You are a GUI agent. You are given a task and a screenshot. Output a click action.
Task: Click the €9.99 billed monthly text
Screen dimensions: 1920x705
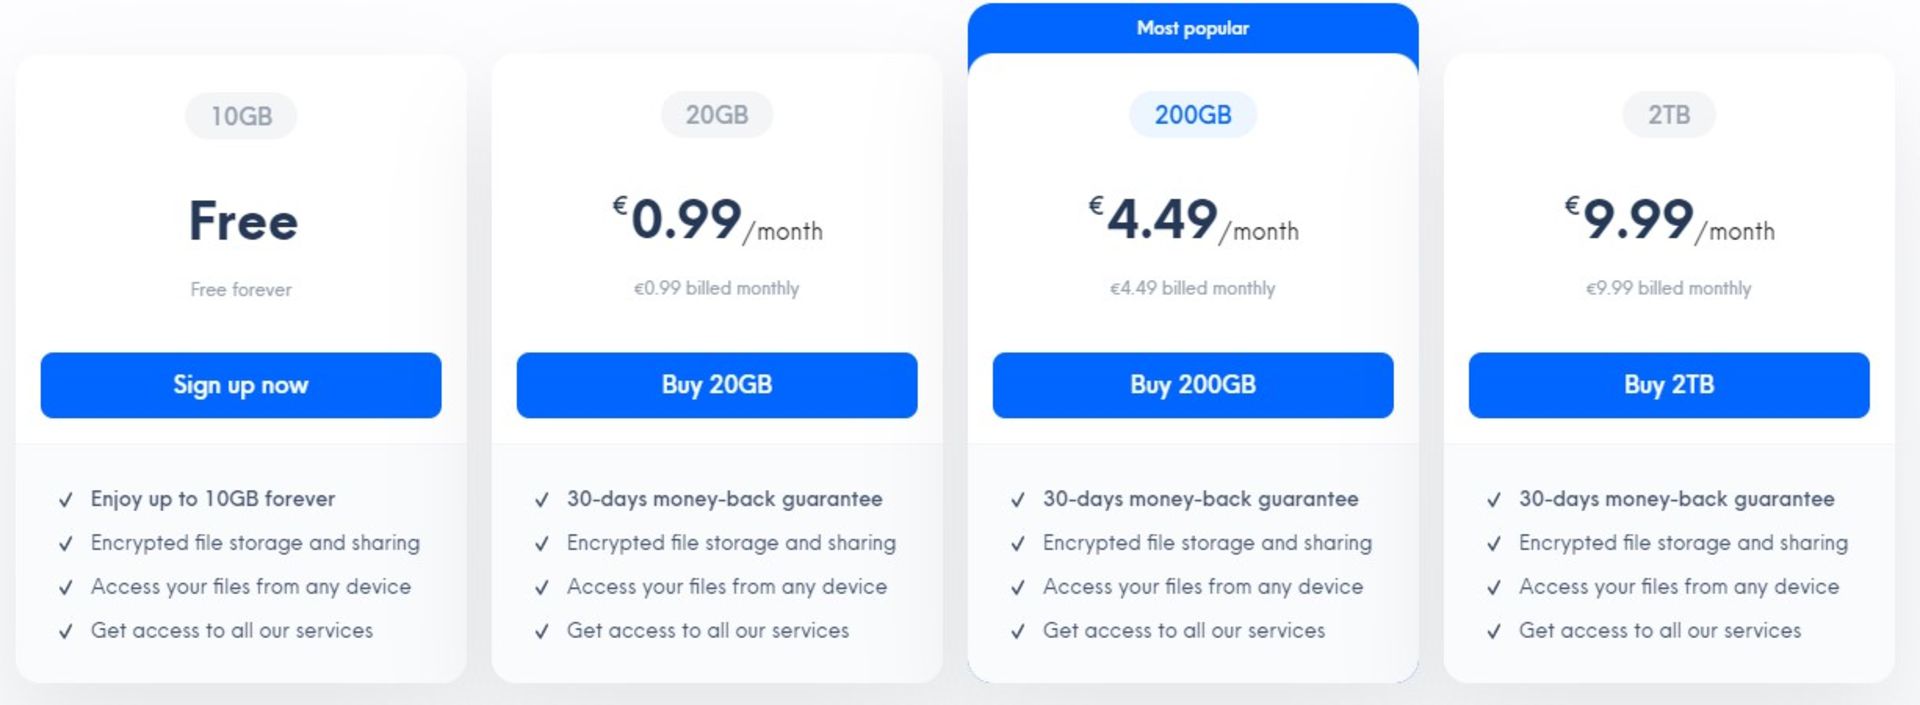[x=1669, y=288]
